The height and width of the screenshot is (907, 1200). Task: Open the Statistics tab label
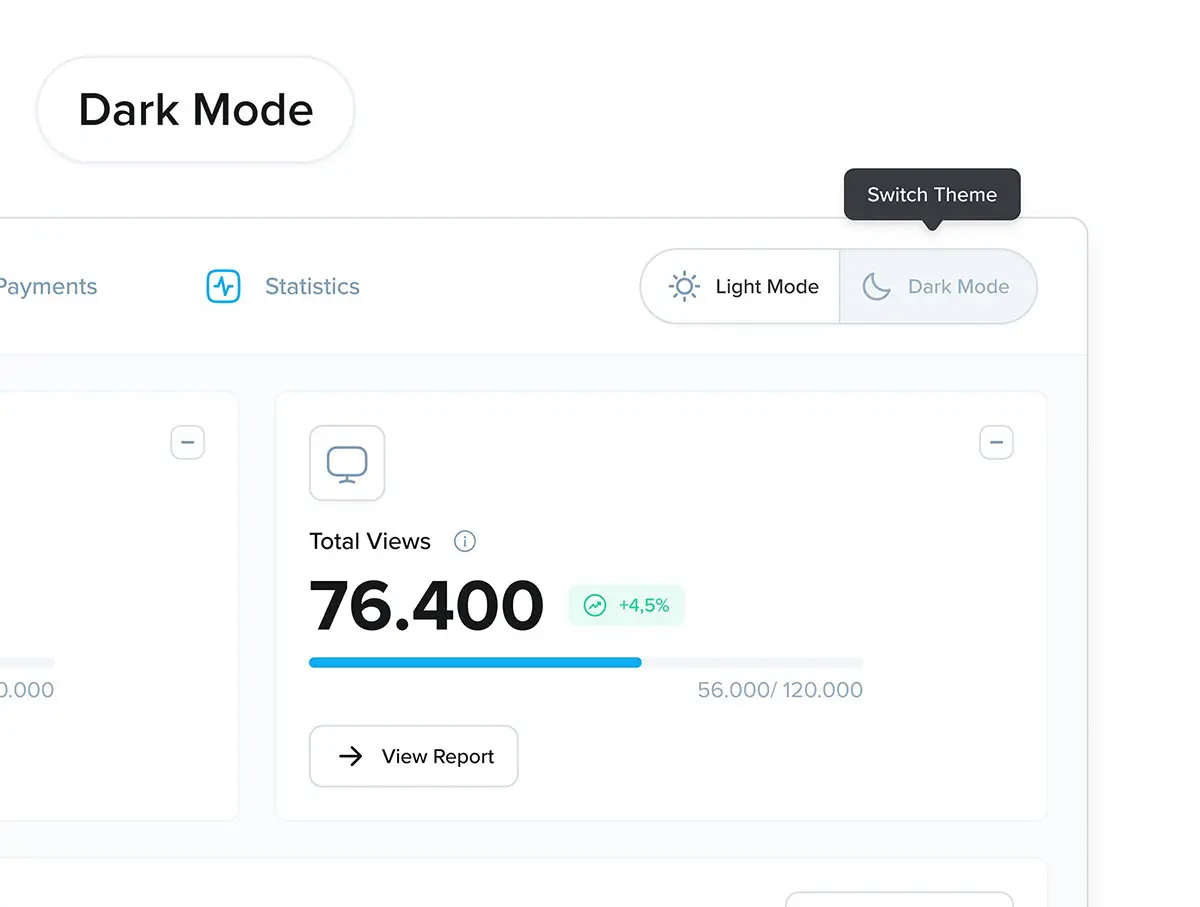click(312, 287)
